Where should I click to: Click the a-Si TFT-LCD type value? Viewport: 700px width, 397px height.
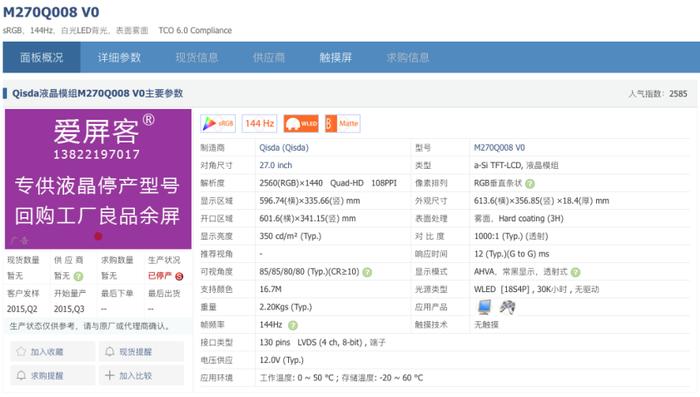(x=516, y=165)
